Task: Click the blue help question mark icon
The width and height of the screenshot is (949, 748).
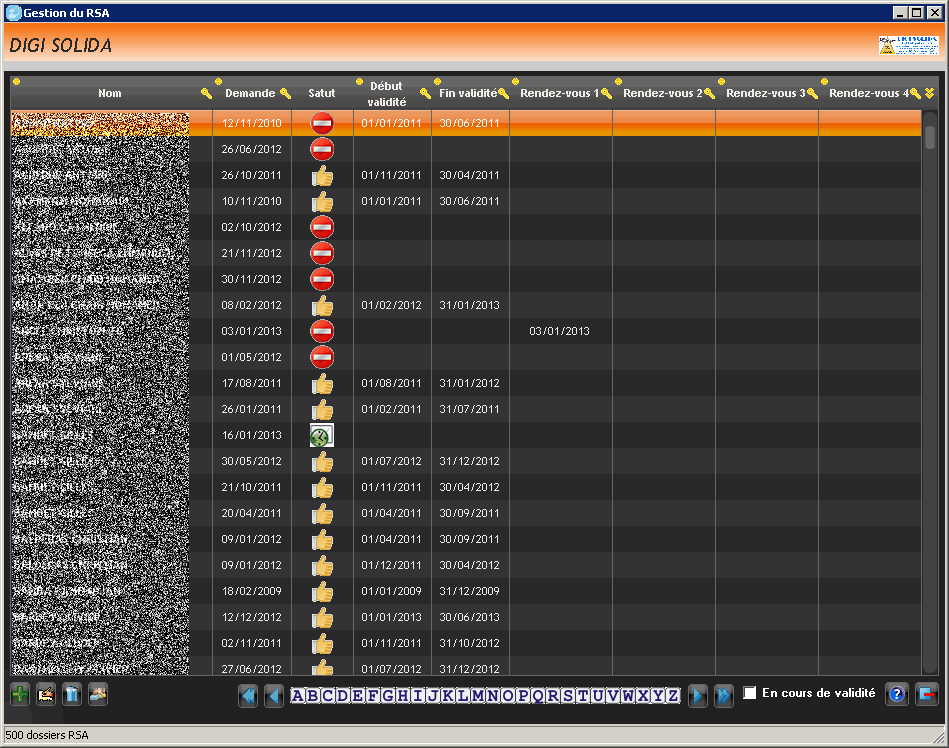Action: 897,694
